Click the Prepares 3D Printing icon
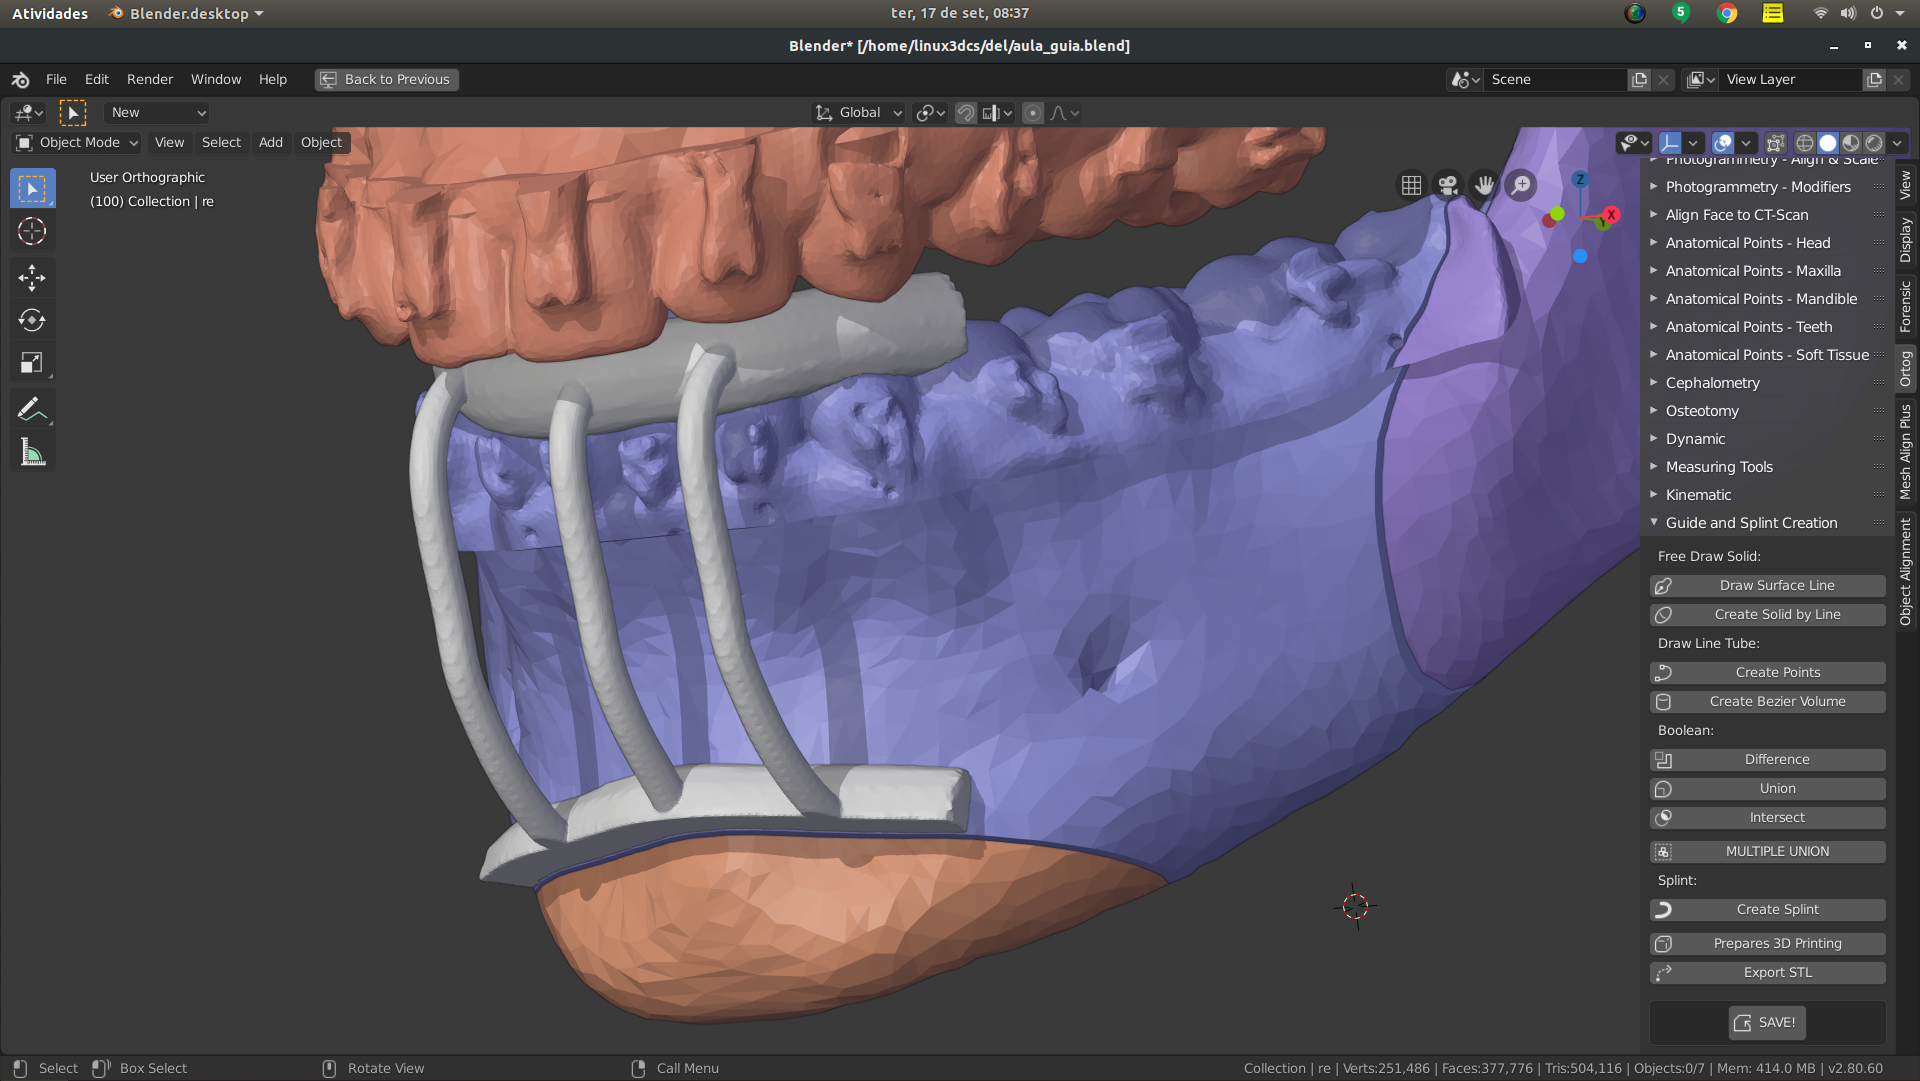This screenshot has width=1920, height=1081. click(x=1663, y=944)
